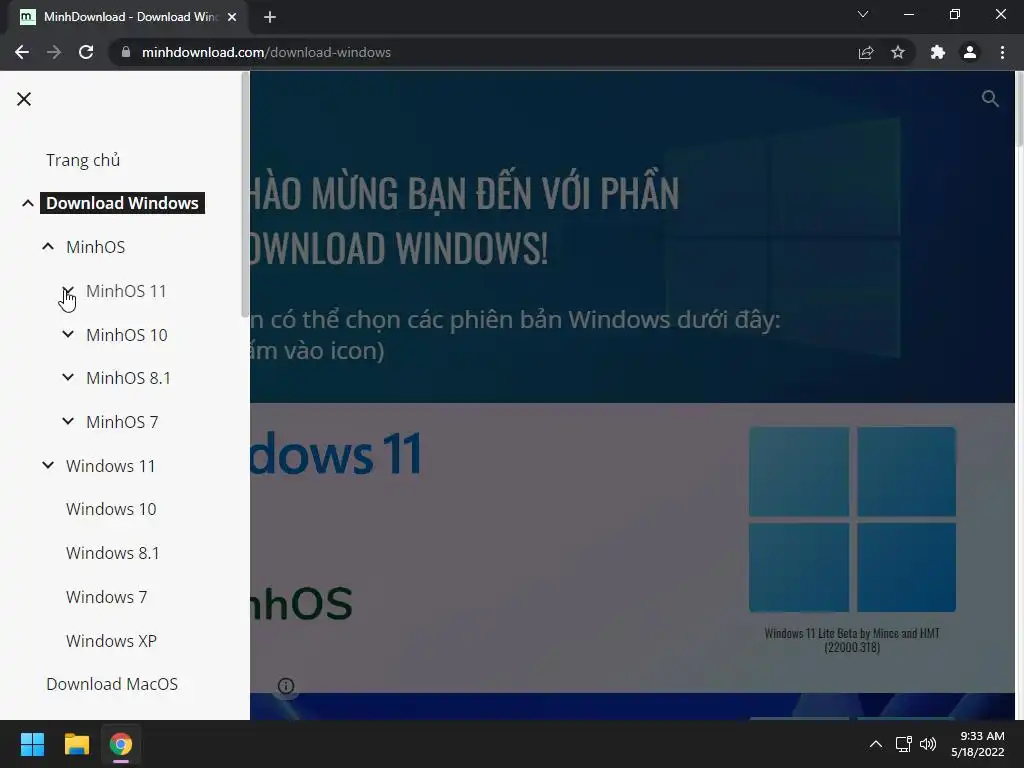Open the Windows 10 link

(x=111, y=509)
